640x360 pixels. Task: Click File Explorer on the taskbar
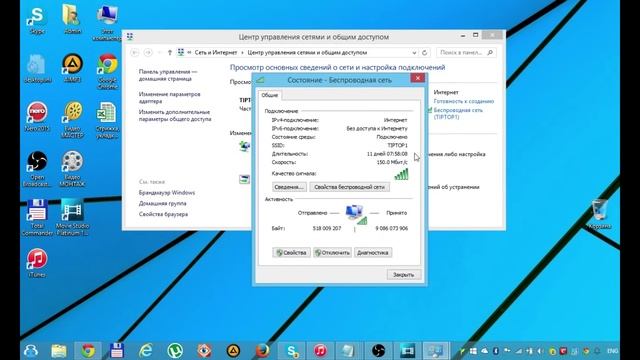59,351
